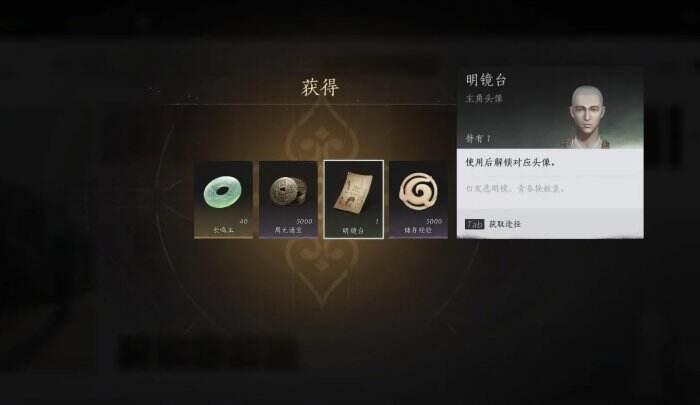
Task: Click the Tab key hint icon
Action: point(475,224)
